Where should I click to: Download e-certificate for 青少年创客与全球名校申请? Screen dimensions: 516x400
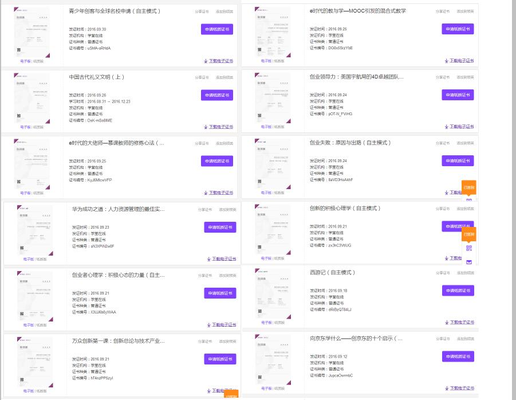pyautogui.click(x=221, y=61)
